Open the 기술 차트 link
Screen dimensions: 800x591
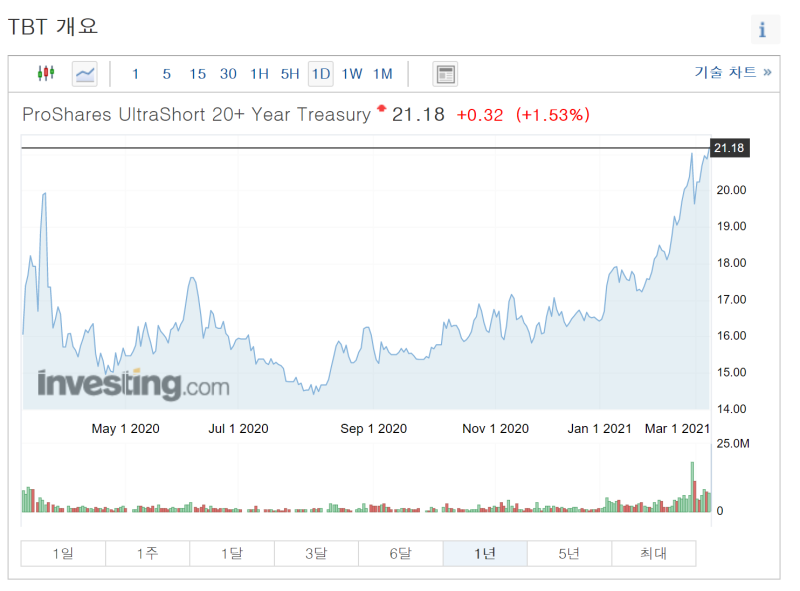[733, 72]
